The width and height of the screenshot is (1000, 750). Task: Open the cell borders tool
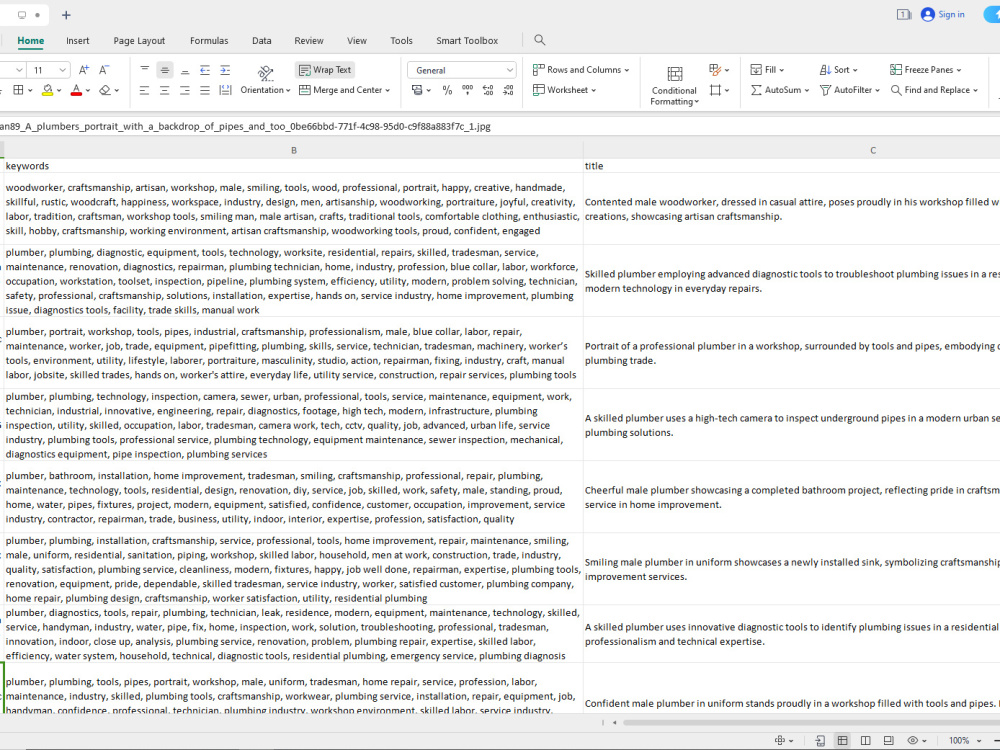18,90
